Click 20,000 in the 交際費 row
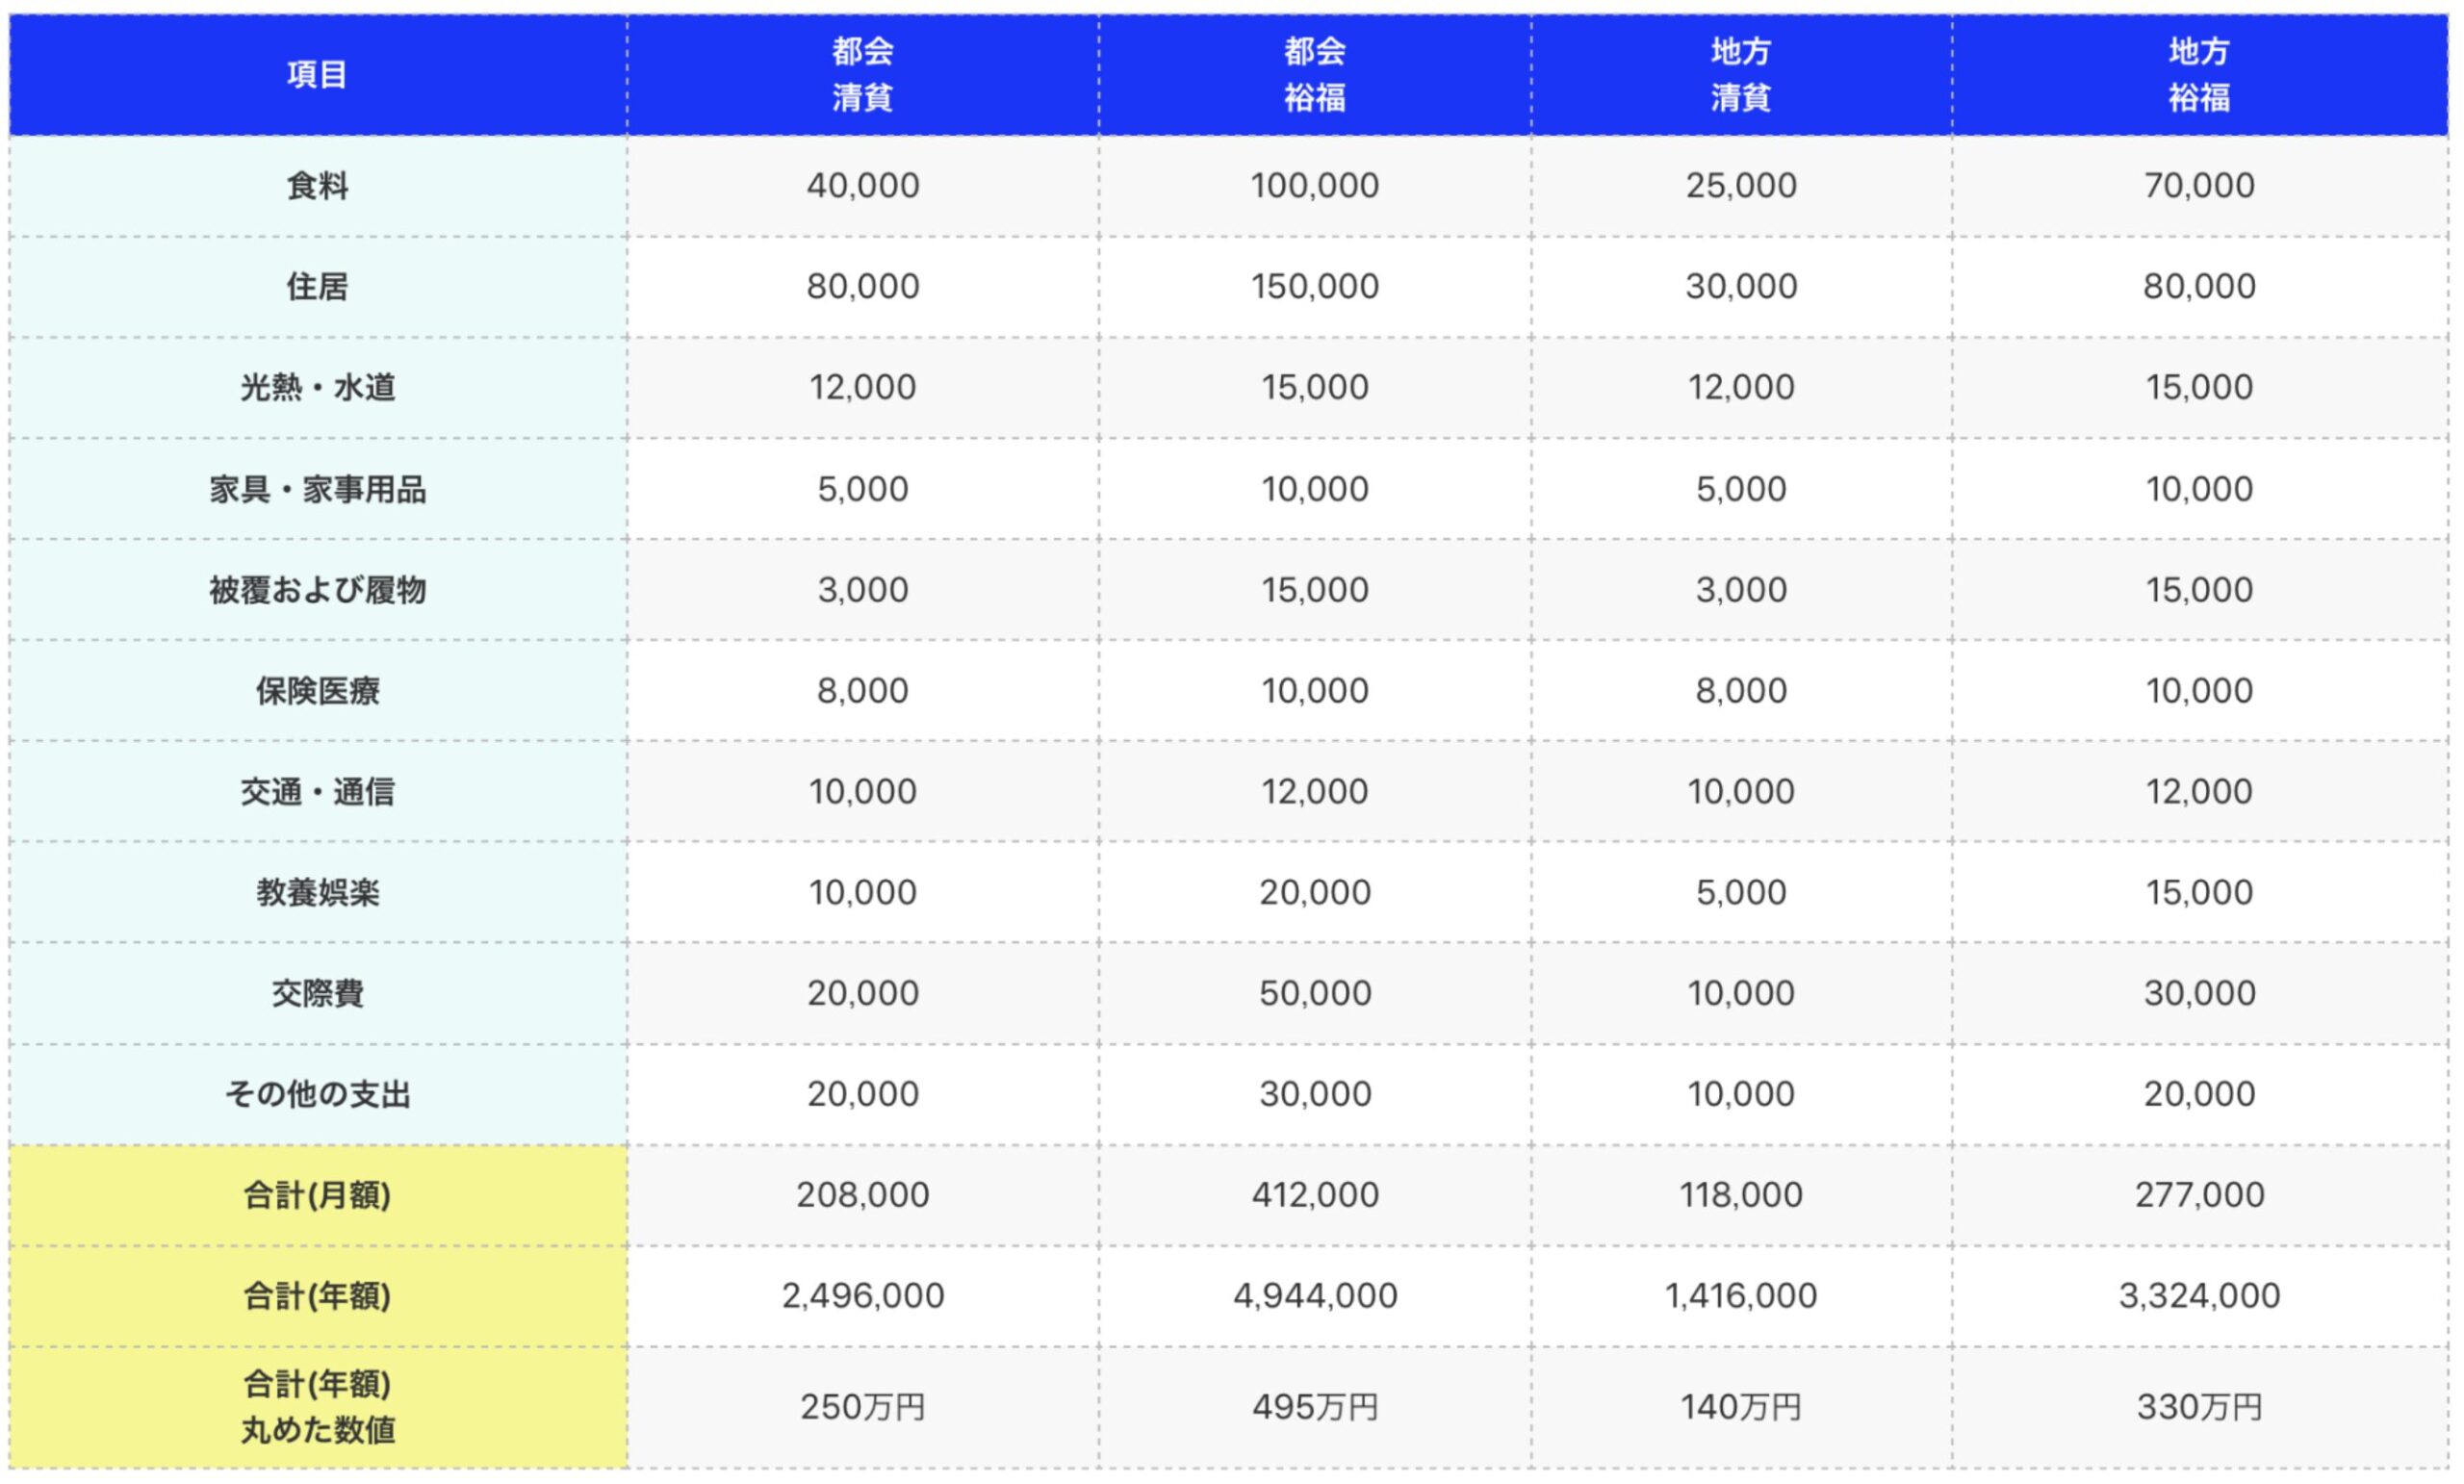This screenshot has height=1484, width=2464. 863,993
